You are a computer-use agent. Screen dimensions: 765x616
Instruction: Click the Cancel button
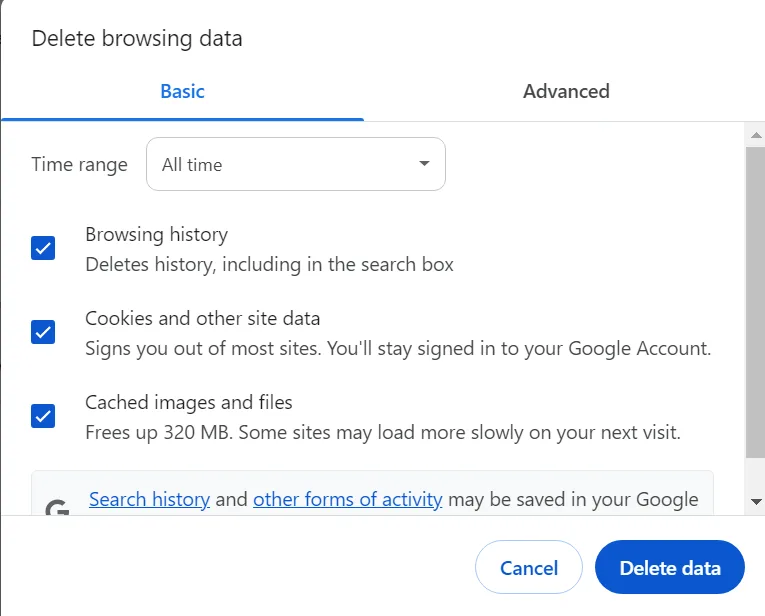529,567
